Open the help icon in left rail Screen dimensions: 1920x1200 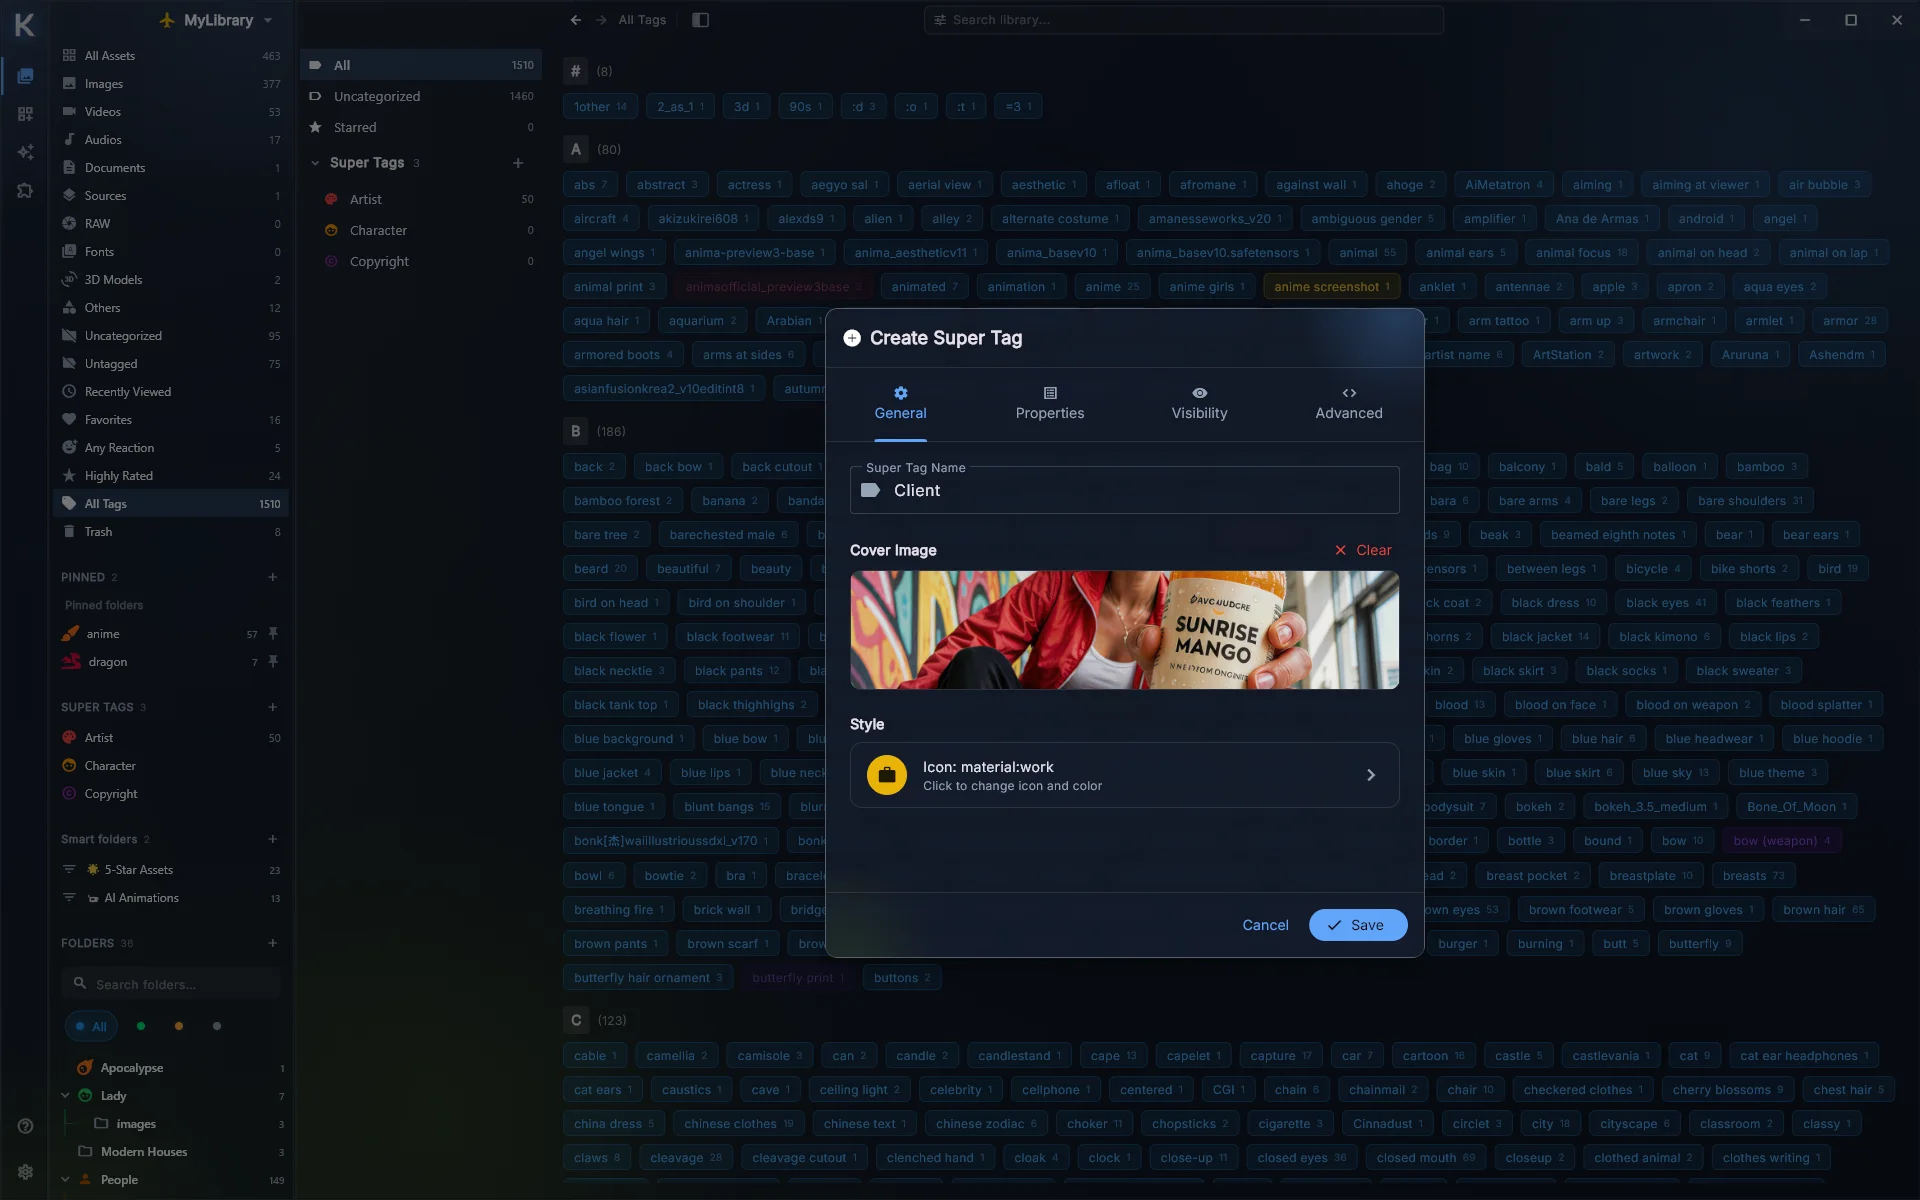[25, 1125]
